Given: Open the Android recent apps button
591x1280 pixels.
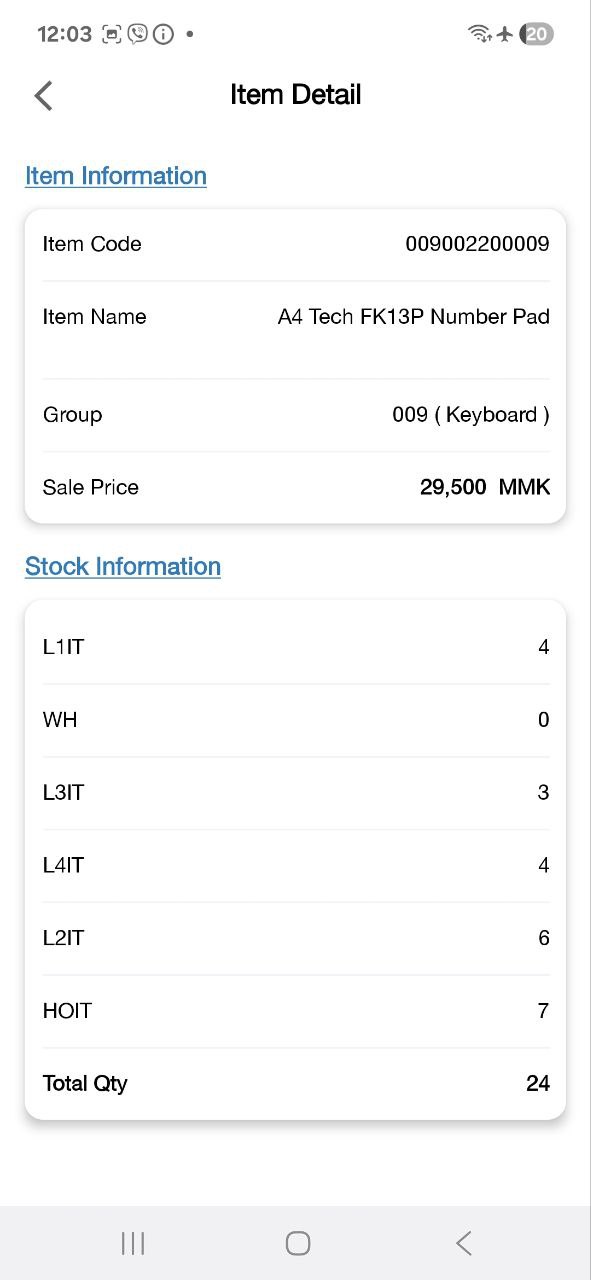Looking at the screenshot, I should [x=132, y=1243].
